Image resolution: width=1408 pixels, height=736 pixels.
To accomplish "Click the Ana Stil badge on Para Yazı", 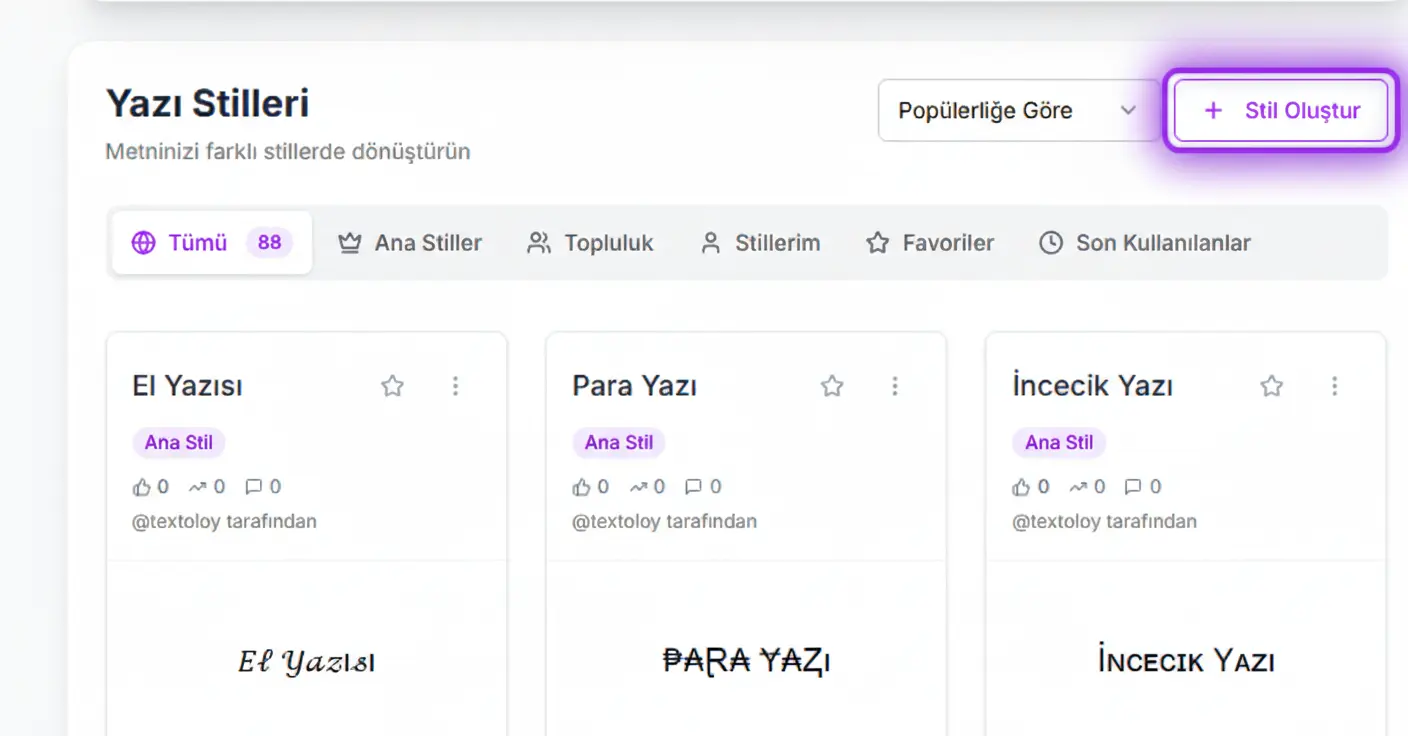I will [x=619, y=442].
